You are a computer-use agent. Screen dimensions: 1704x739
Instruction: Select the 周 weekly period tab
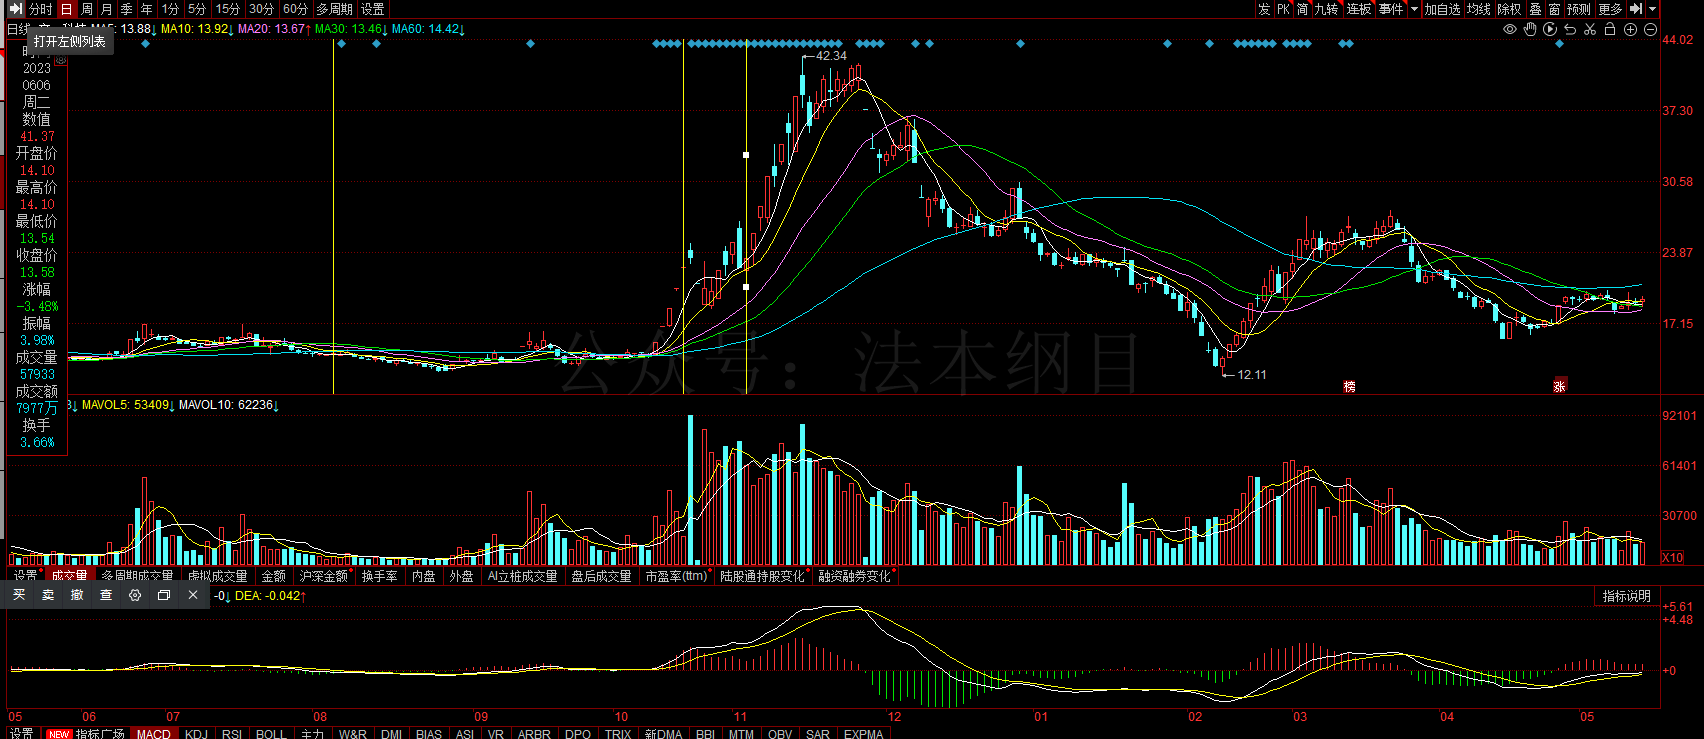point(87,9)
